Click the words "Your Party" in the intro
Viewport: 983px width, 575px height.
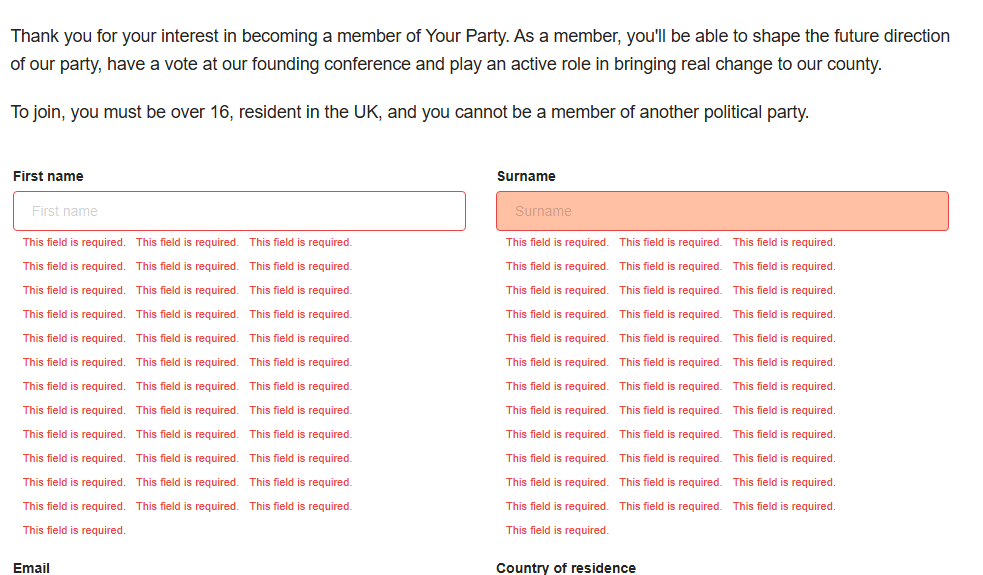tap(466, 36)
